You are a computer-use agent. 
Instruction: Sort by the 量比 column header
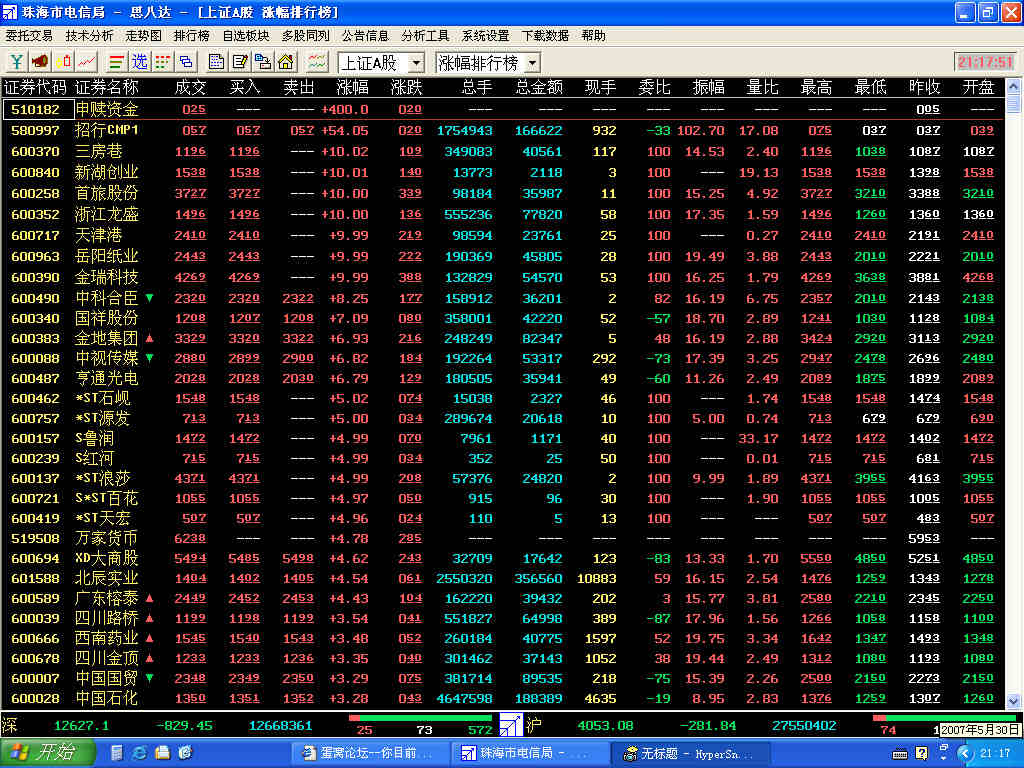[x=762, y=87]
